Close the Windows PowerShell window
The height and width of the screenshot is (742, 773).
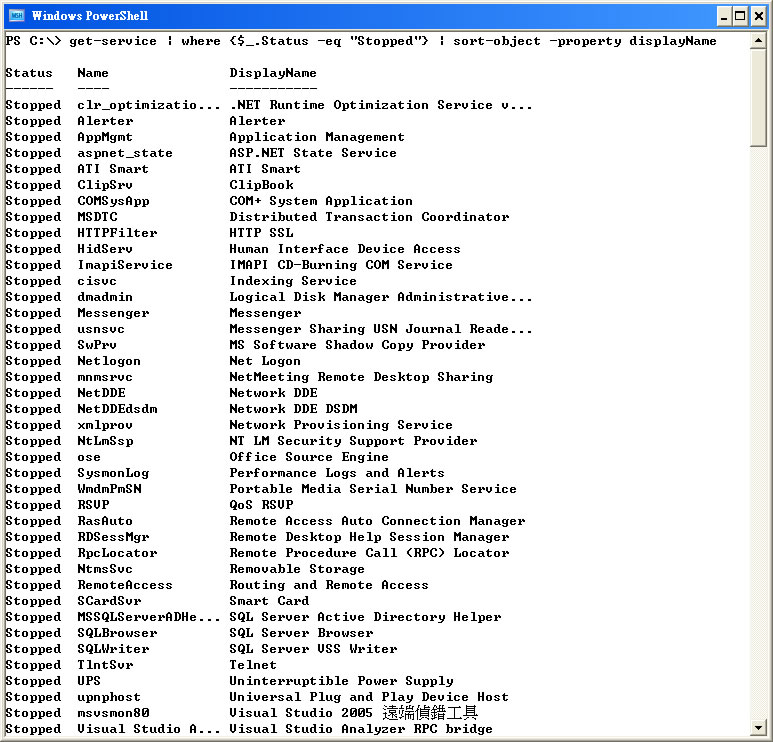coord(758,16)
